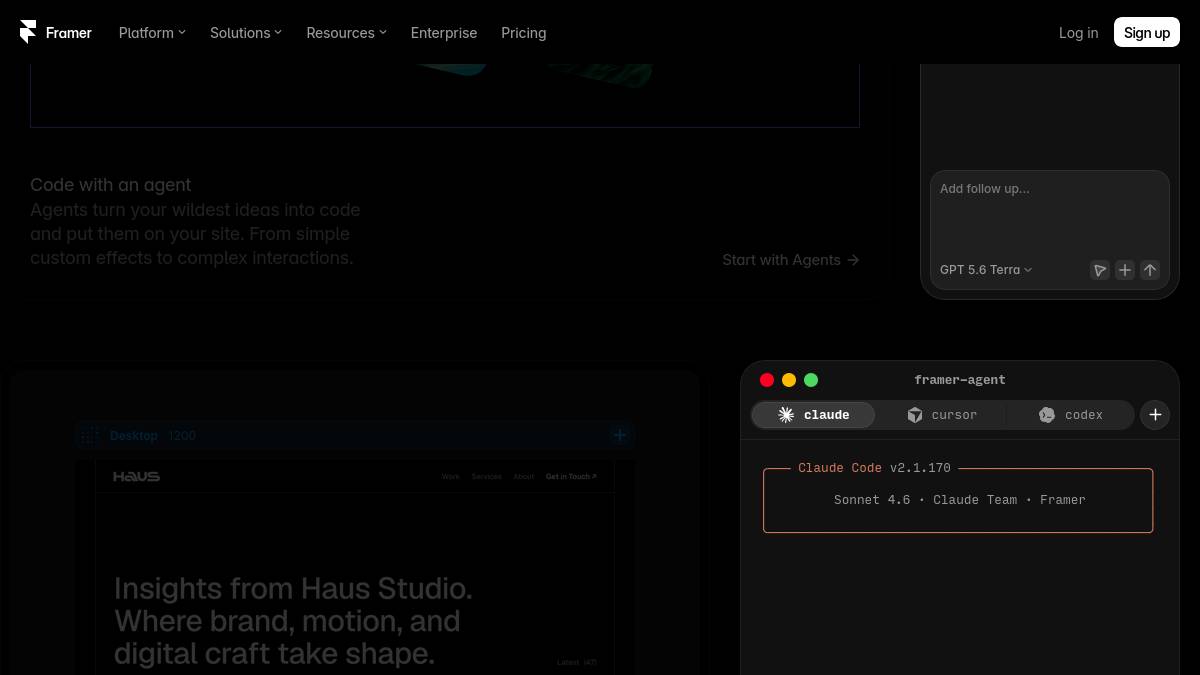Expand the Solutions menu

246,33
